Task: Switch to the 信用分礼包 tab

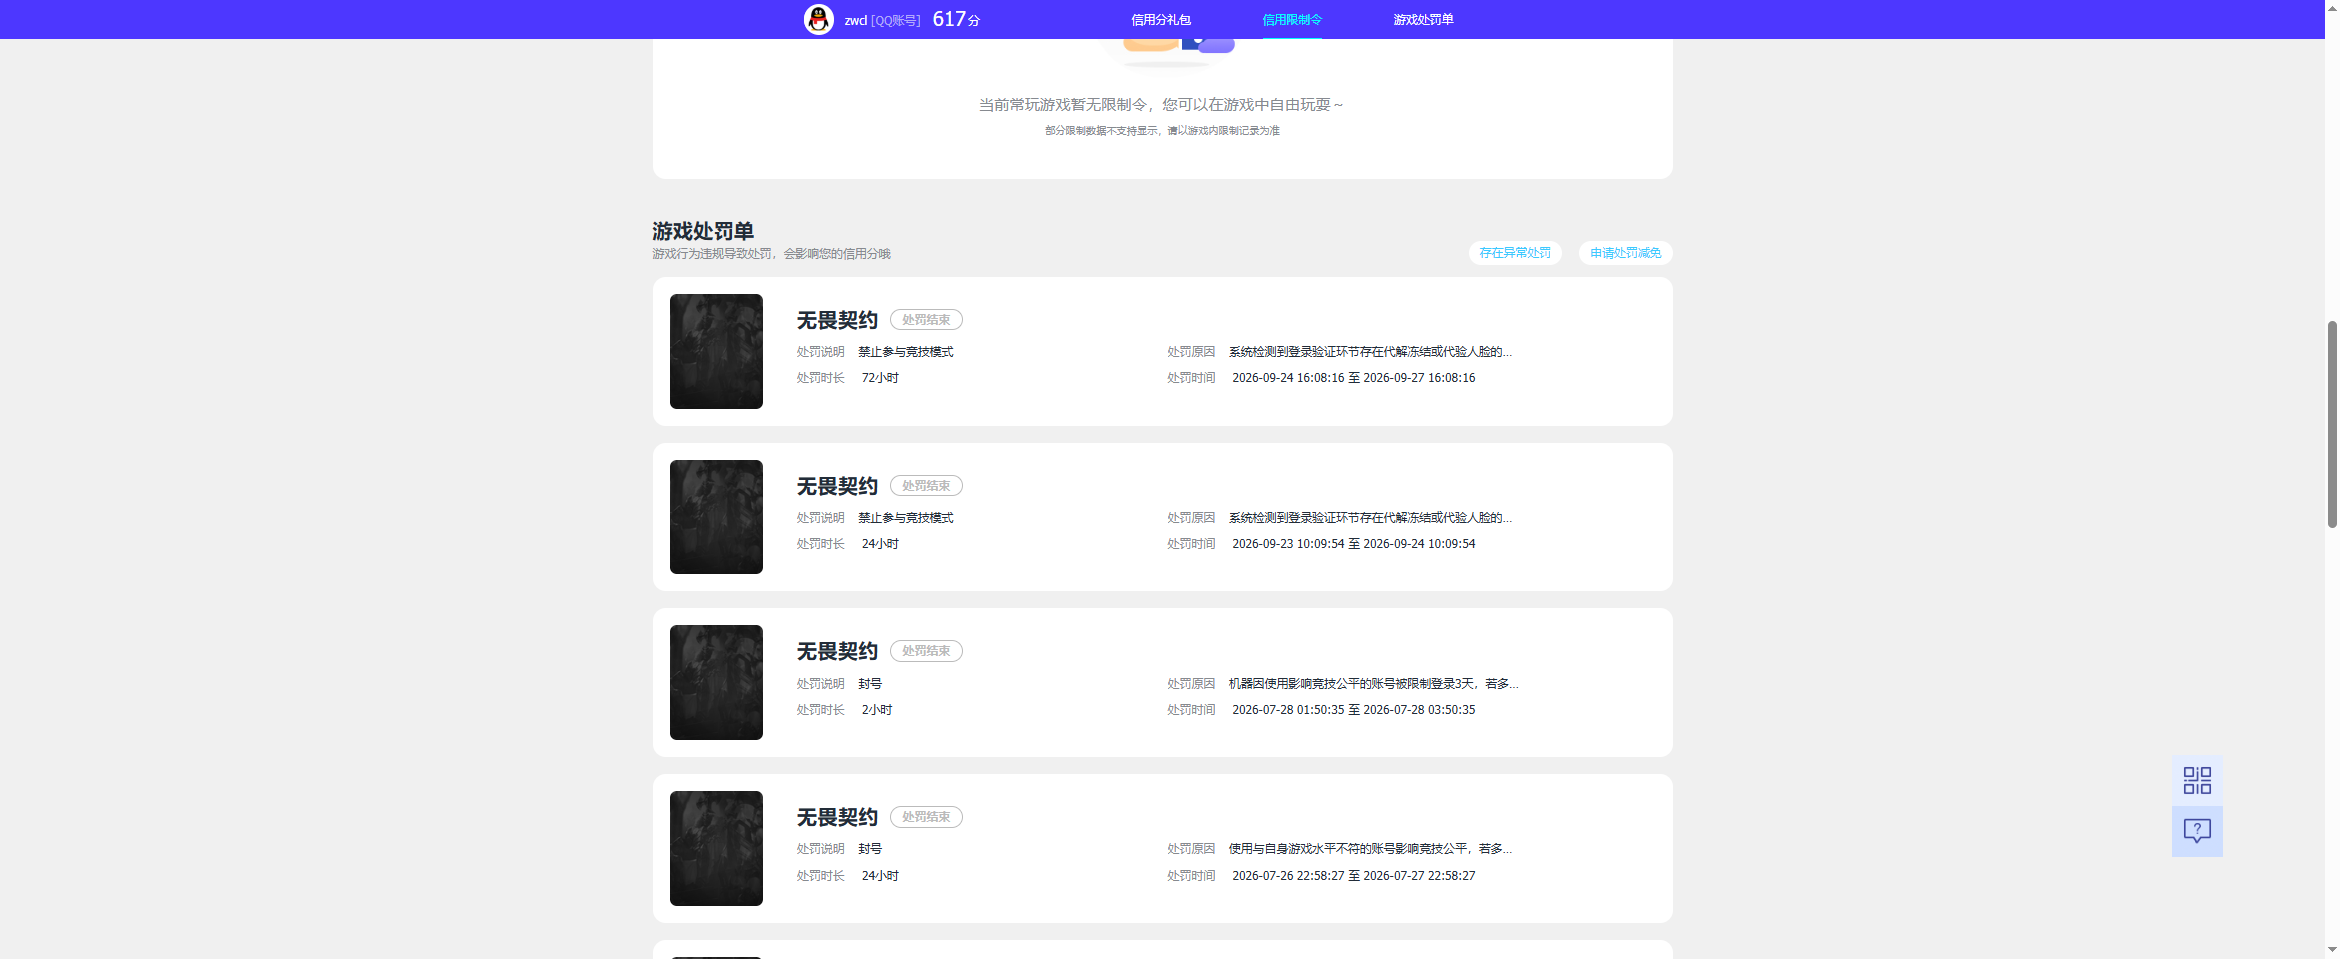Action: pyautogui.click(x=1160, y=20)
